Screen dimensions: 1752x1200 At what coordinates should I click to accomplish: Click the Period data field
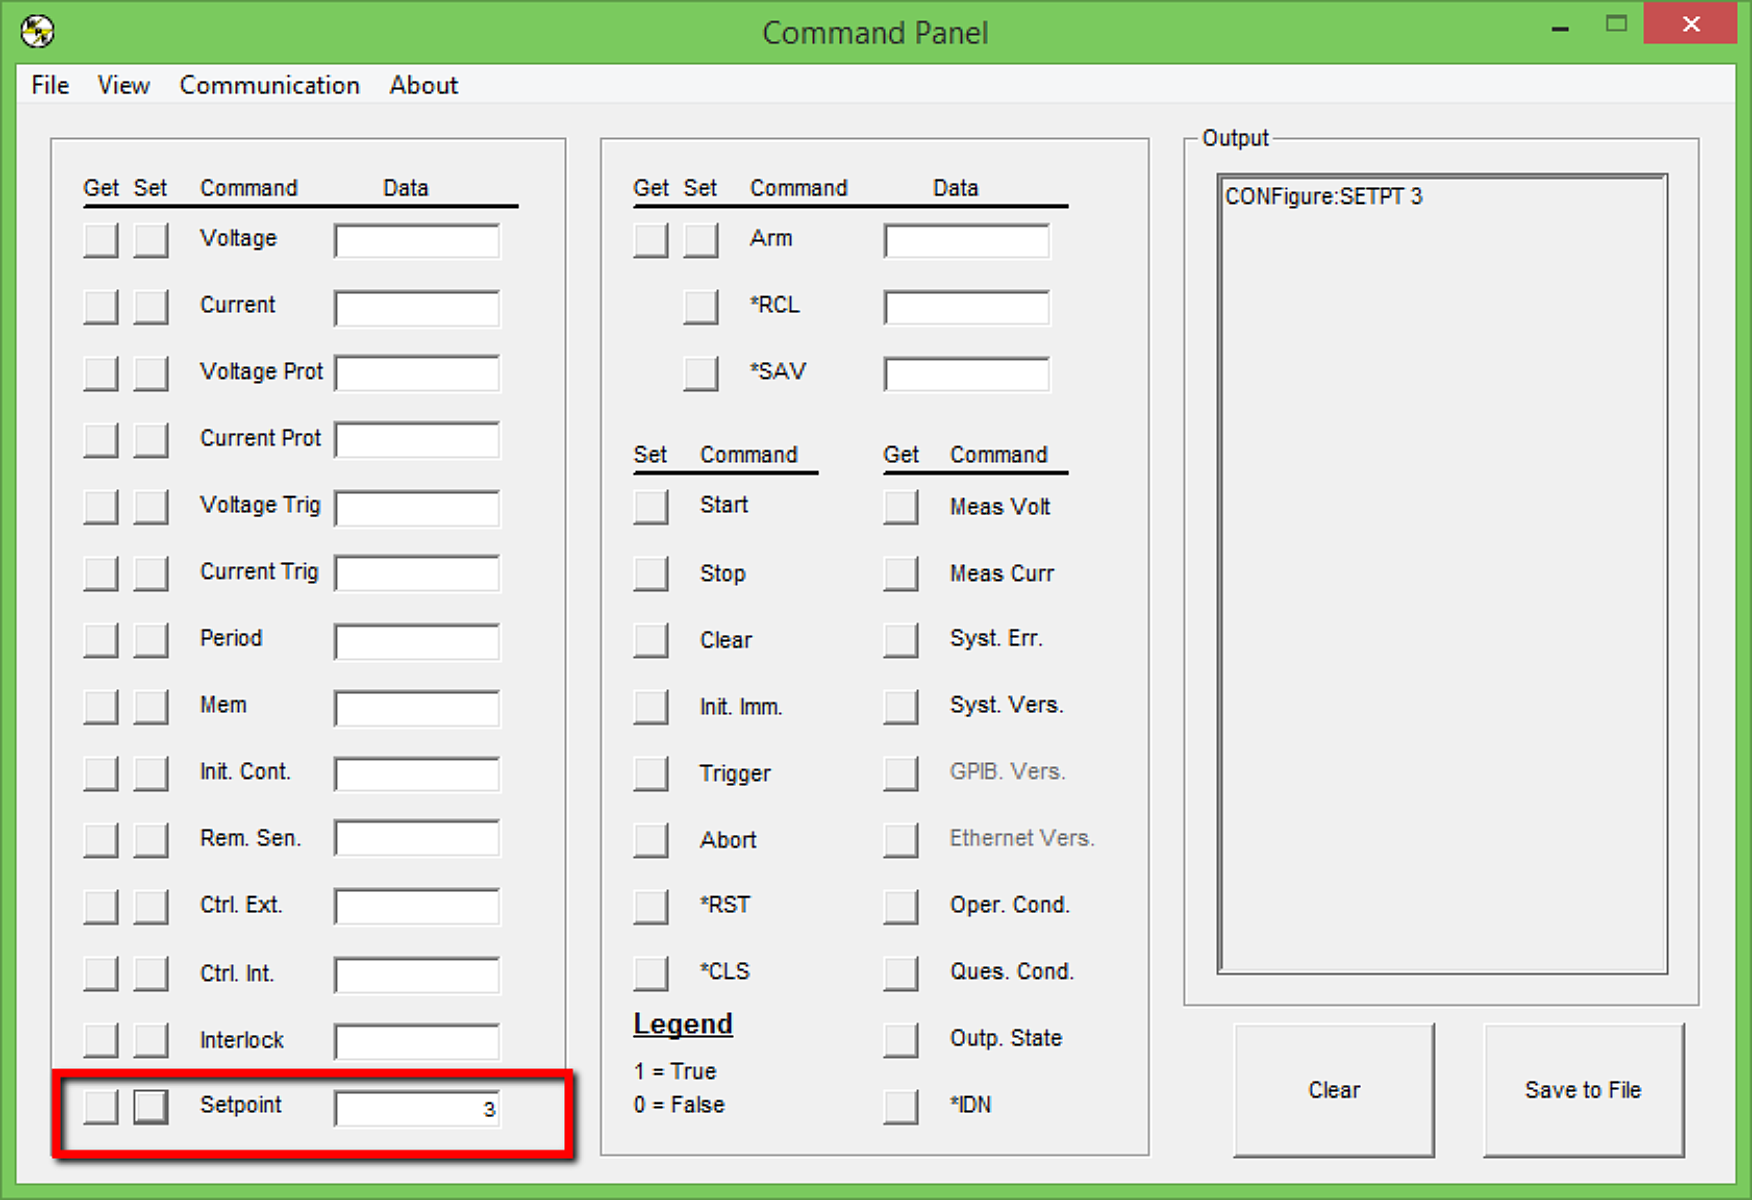pos(417,641)
